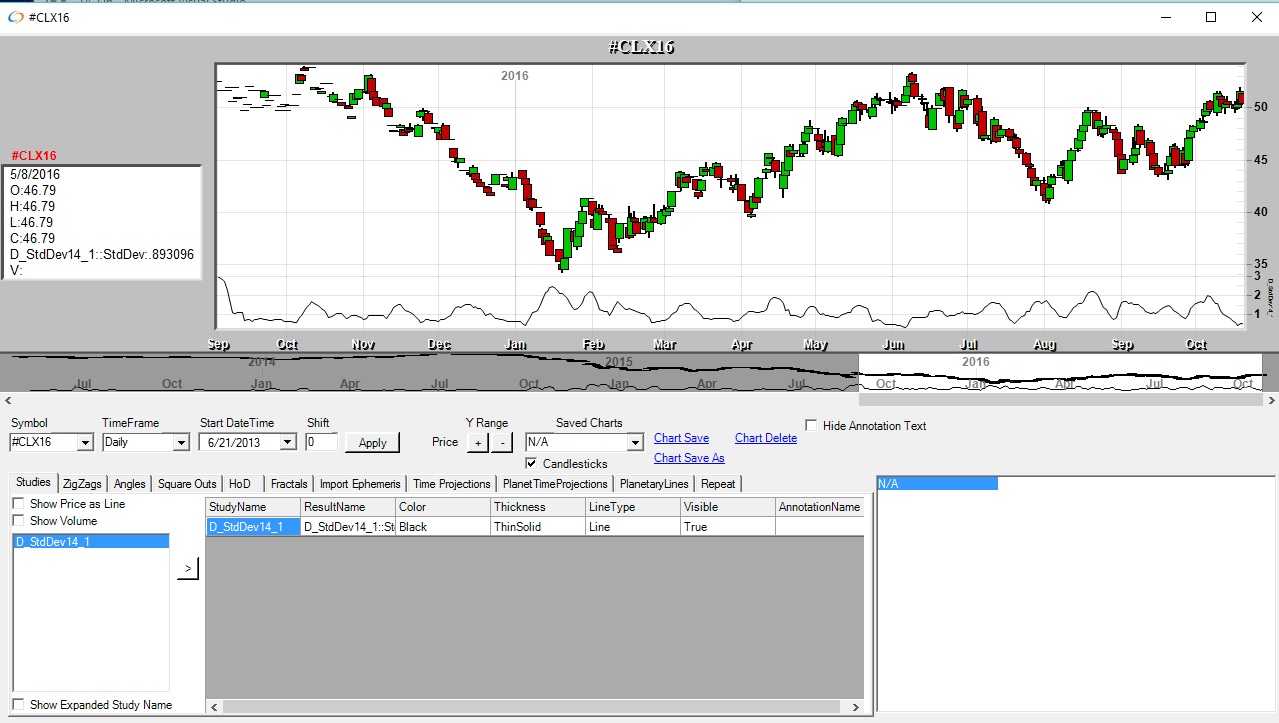
Task: Click the Y Range plus button
Action: click(x=478, y=442)
